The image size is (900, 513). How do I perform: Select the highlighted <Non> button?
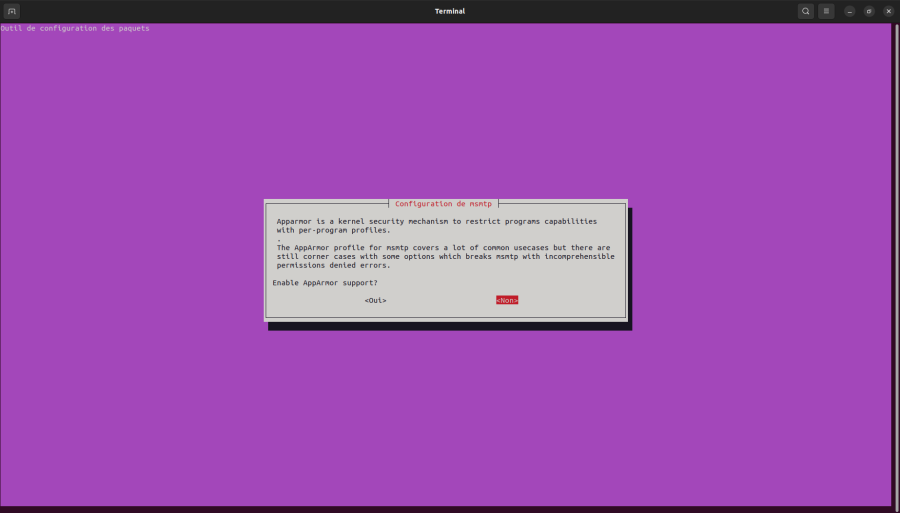[x=507, y=300]
